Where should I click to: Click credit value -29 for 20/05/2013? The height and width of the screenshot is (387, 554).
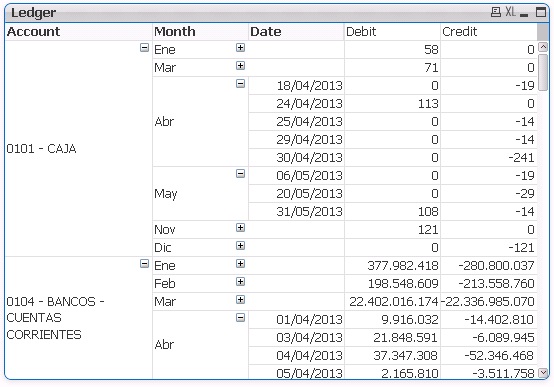(x=489, y=194)
